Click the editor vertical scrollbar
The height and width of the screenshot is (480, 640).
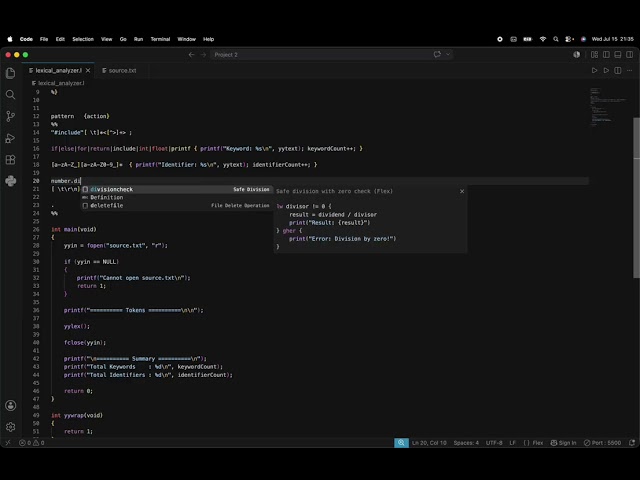coord(636,198)
